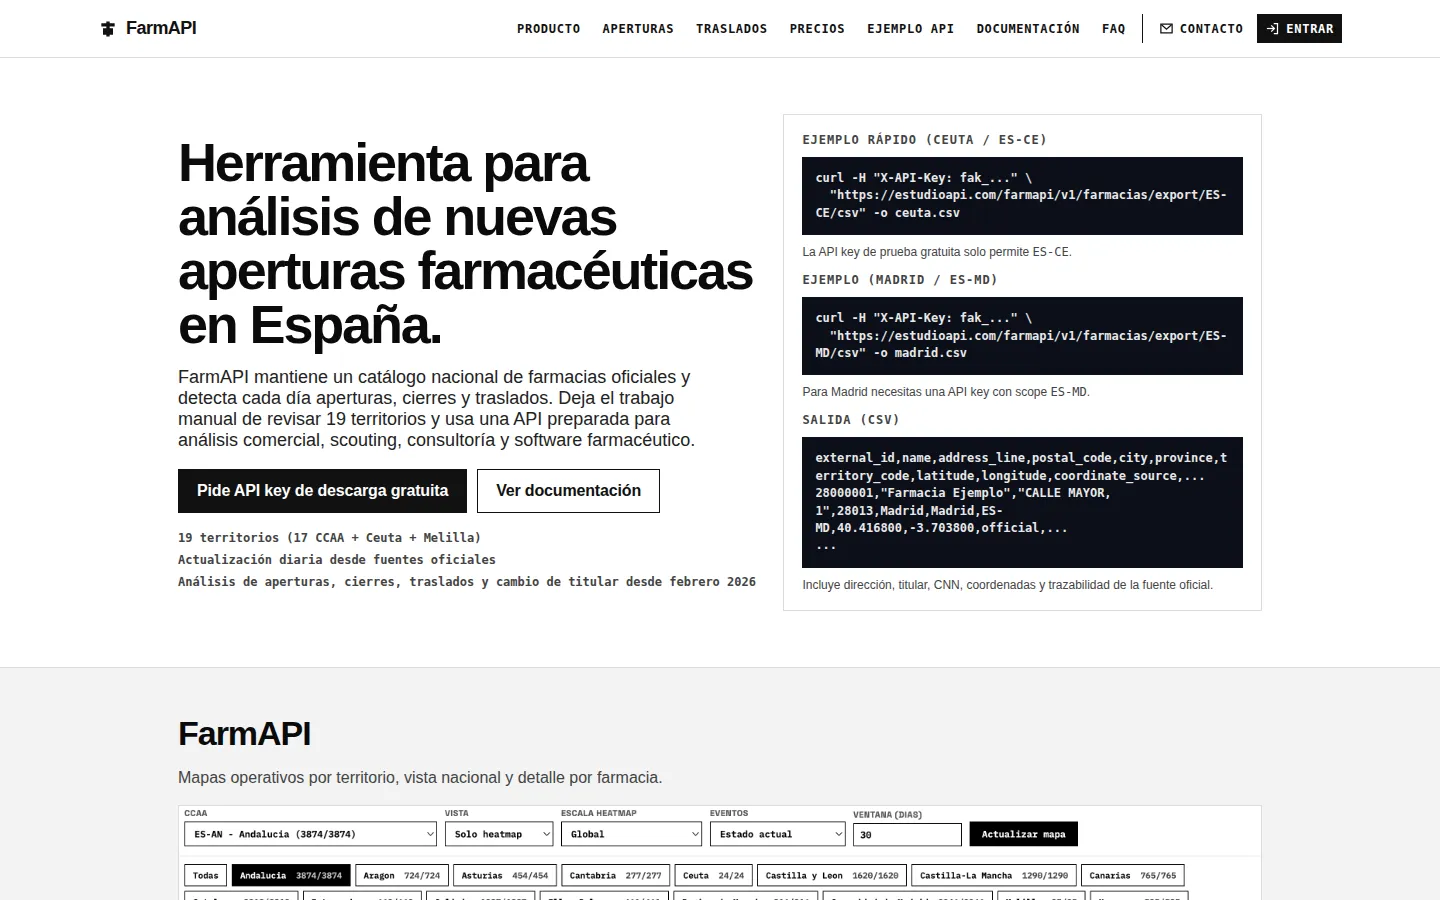Click the envelope icon beside Contacto

pos(1166,29)
